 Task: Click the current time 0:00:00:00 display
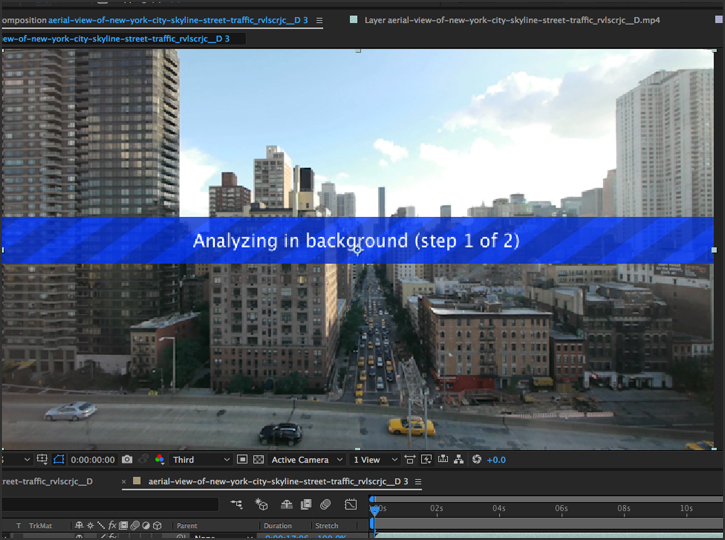pos(92,460)
